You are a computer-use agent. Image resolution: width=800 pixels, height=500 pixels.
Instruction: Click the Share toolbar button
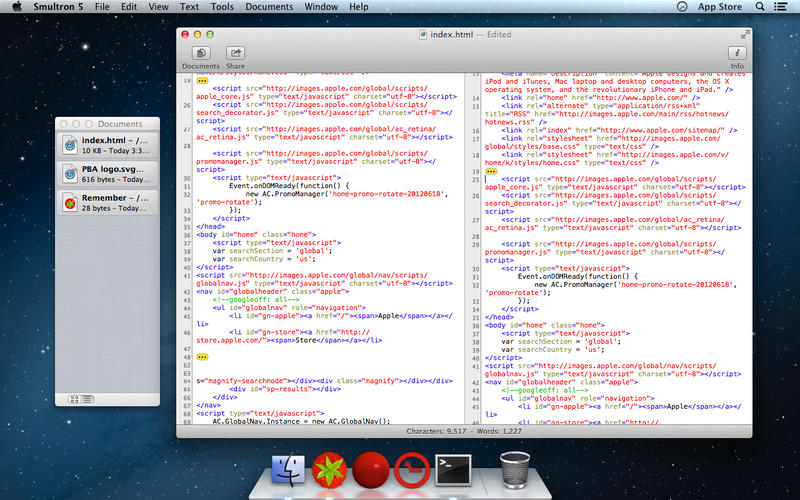point(235,53)
